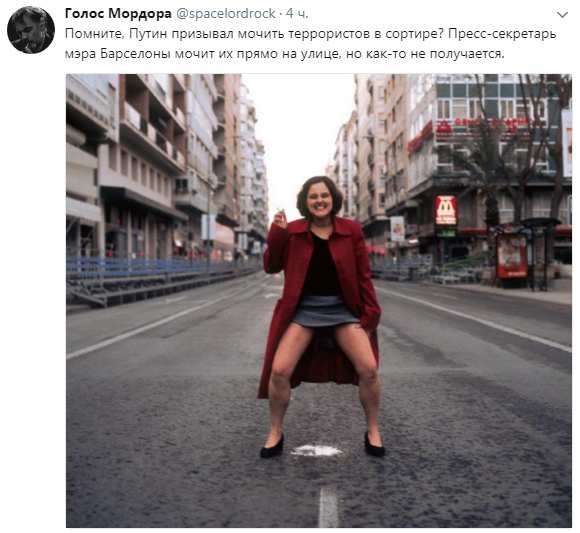Open the attached street photo
The width and height of the screenshot is (580, 533).
coord(319,301)
